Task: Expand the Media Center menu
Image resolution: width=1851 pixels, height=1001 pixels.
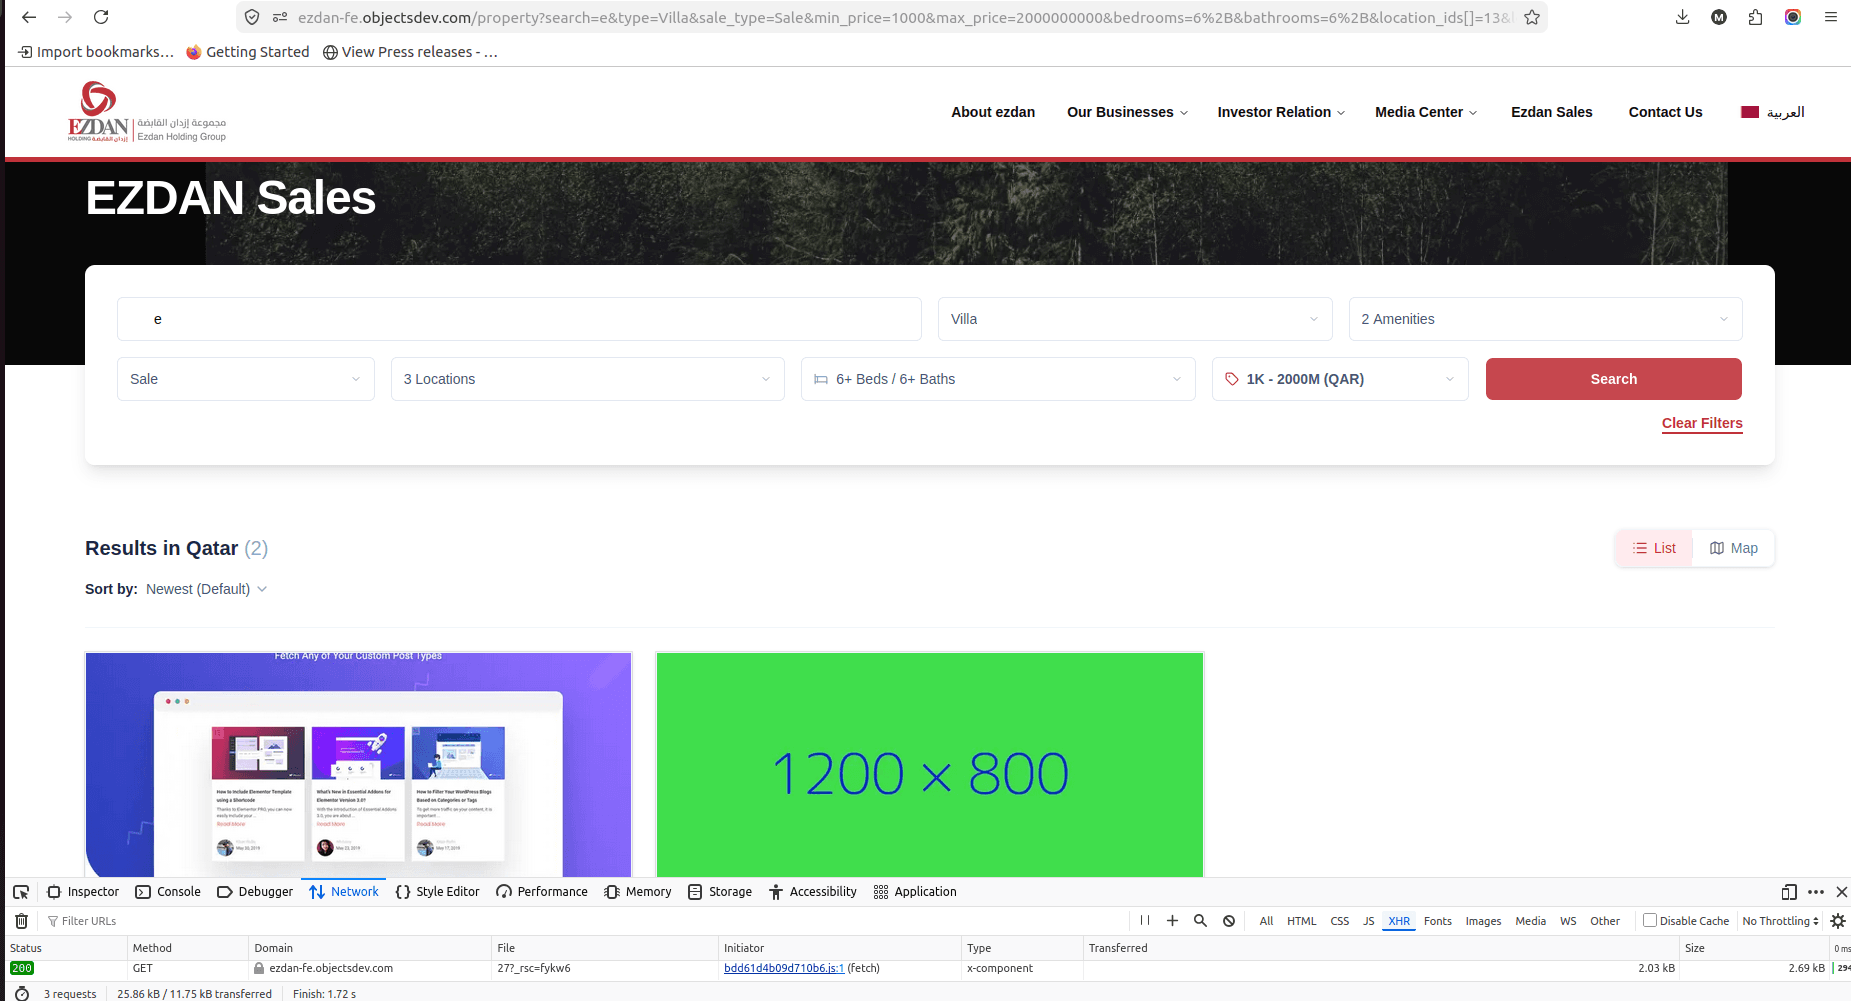Action: pos(1426,112)
